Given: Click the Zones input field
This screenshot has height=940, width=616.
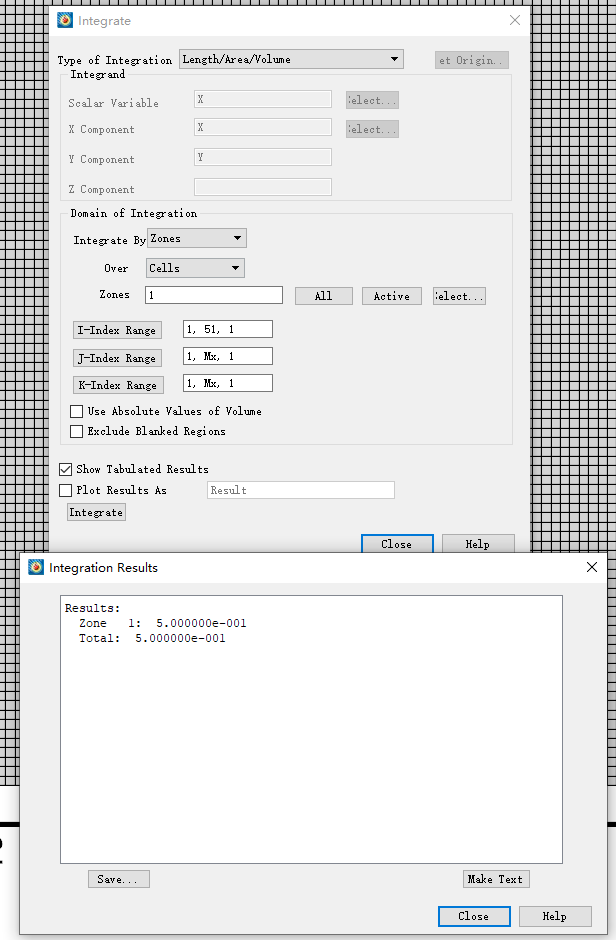Looking at the screenshot, I should pyautogui.click(x=214, y=295).
